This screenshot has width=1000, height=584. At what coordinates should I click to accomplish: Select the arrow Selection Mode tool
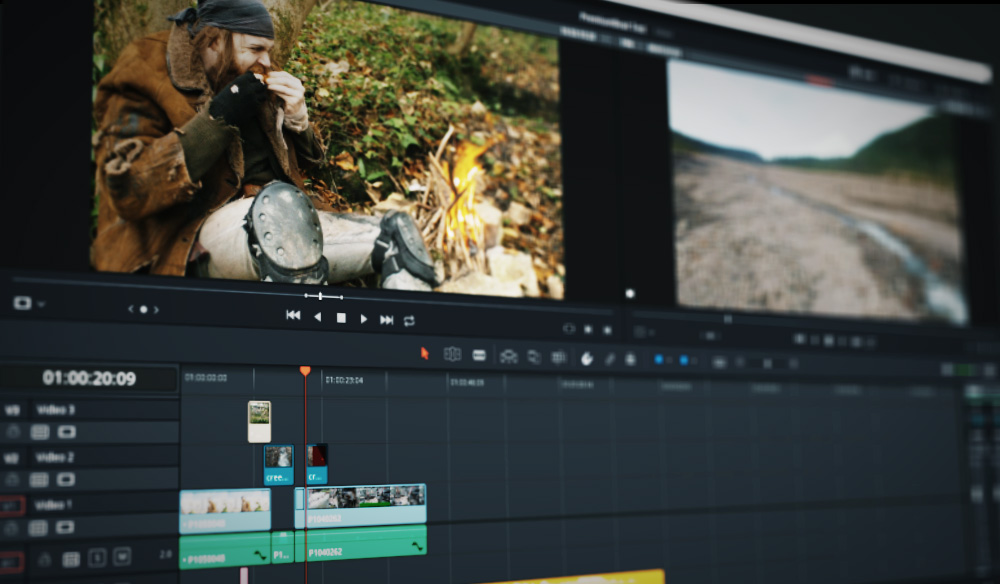coord(425,353)
